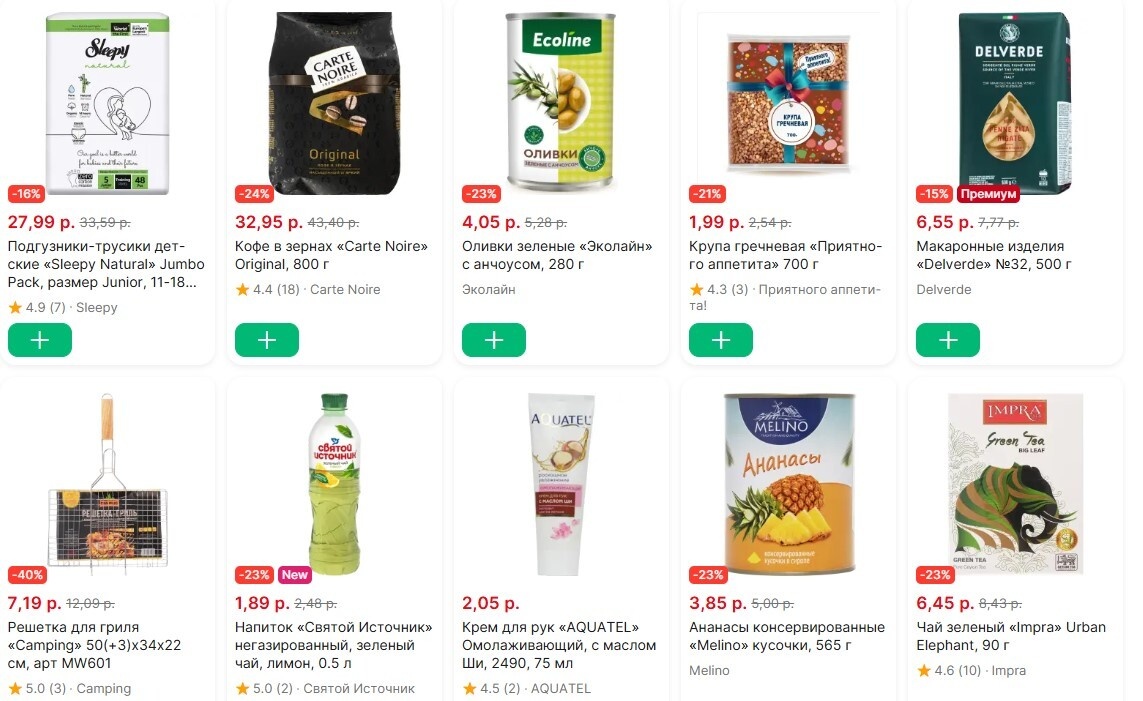Open the Melino brand link
This screenshot has height=701, width=1143.
coord(709,670)
